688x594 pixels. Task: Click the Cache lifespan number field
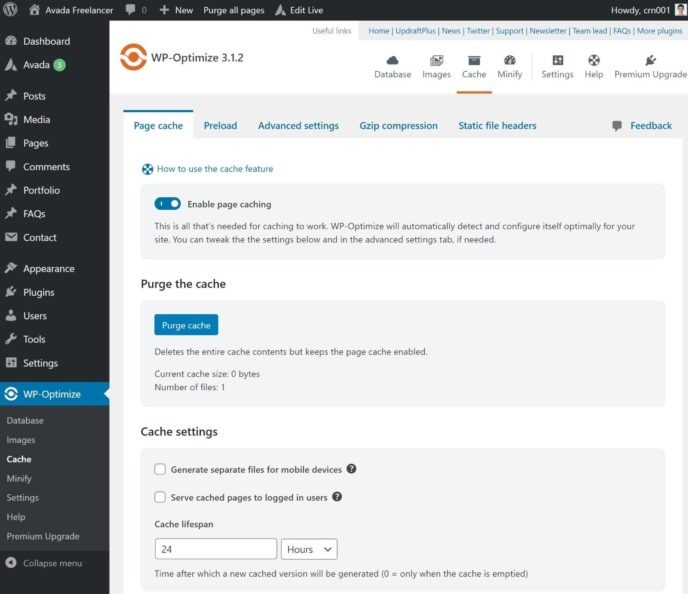coord(216,549)
